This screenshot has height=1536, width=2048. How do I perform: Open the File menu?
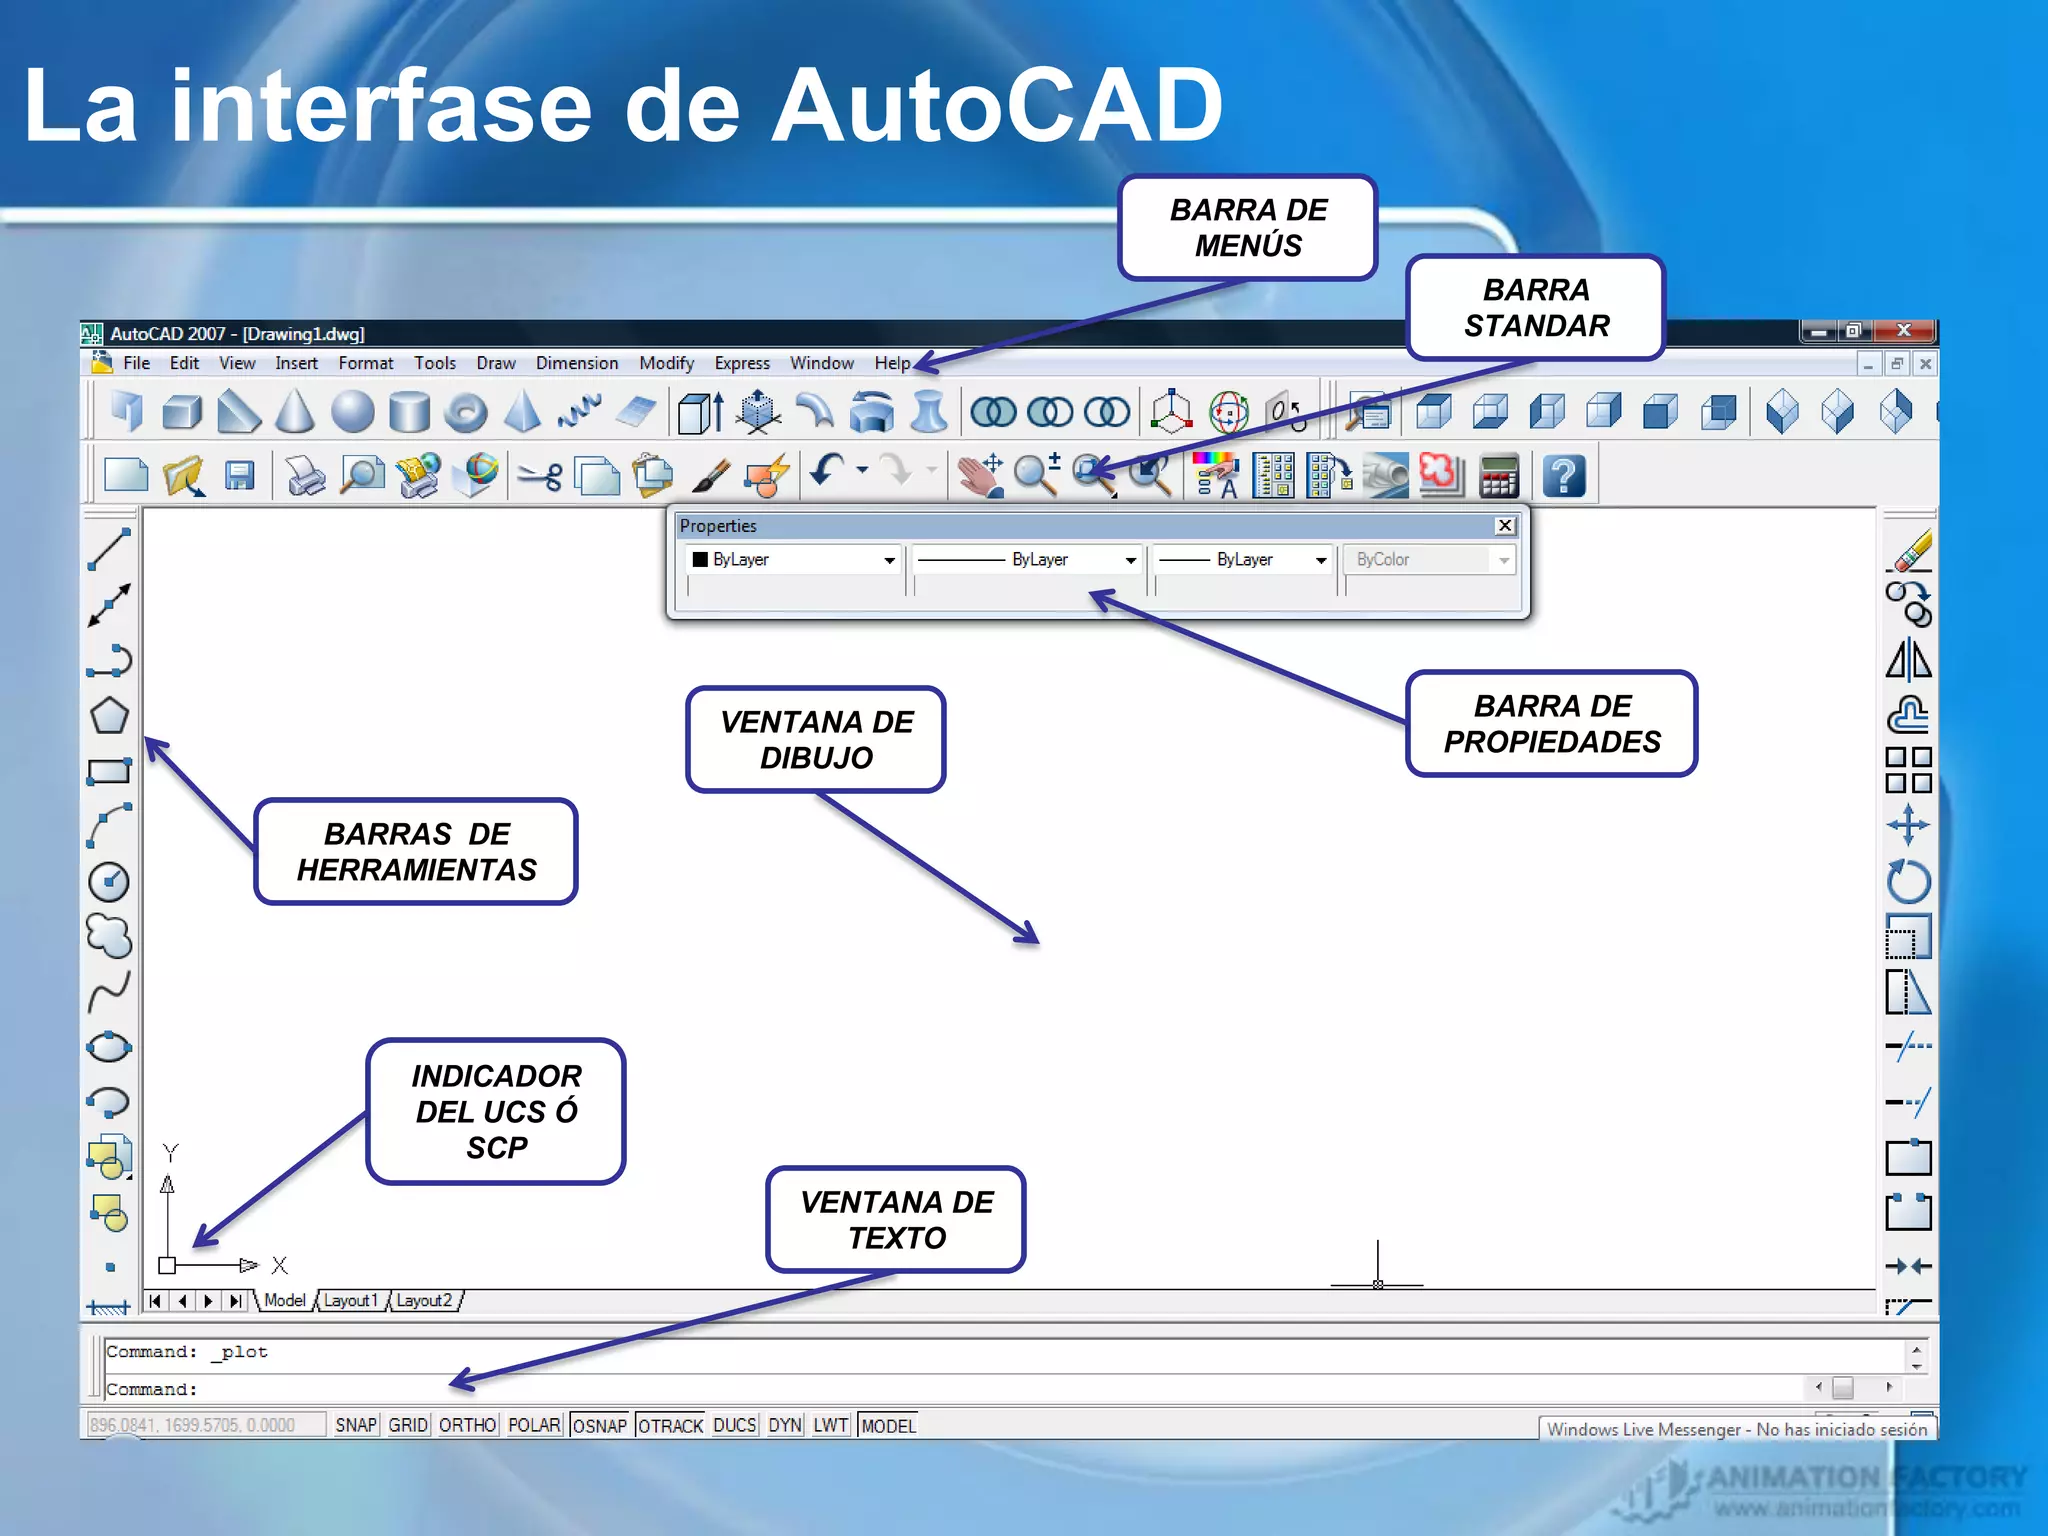pyautogui.click(x=136, y=364)
